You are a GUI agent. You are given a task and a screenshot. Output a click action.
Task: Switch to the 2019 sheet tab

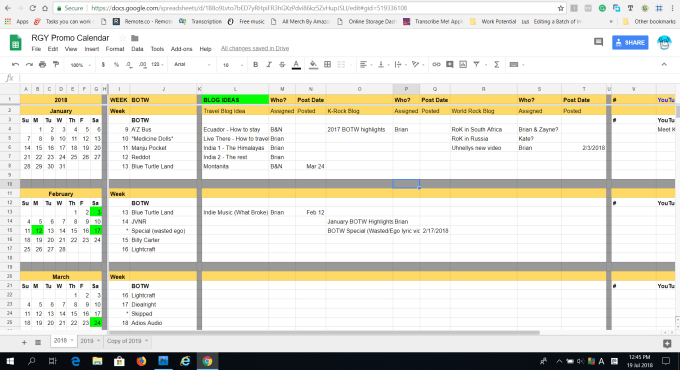pyautogui.click(x=90, y=341)
